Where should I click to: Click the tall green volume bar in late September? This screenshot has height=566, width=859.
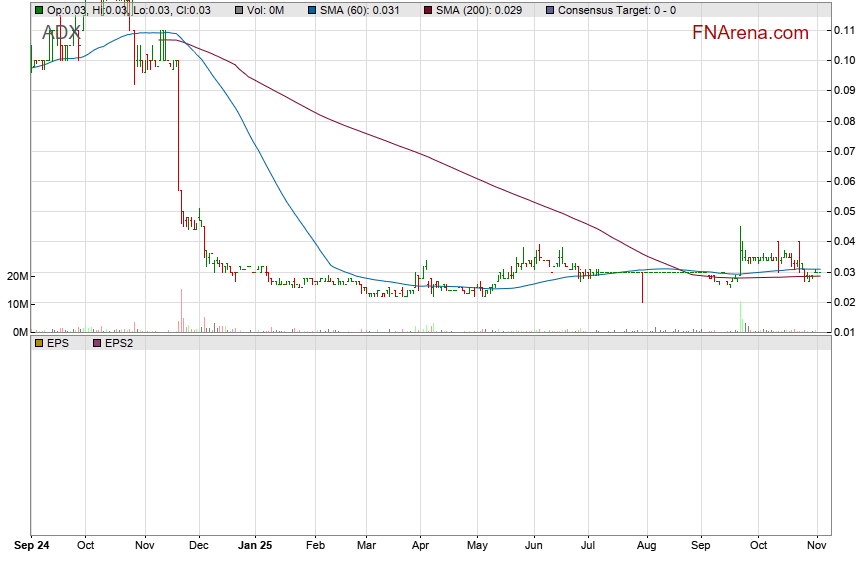(740, 316)
